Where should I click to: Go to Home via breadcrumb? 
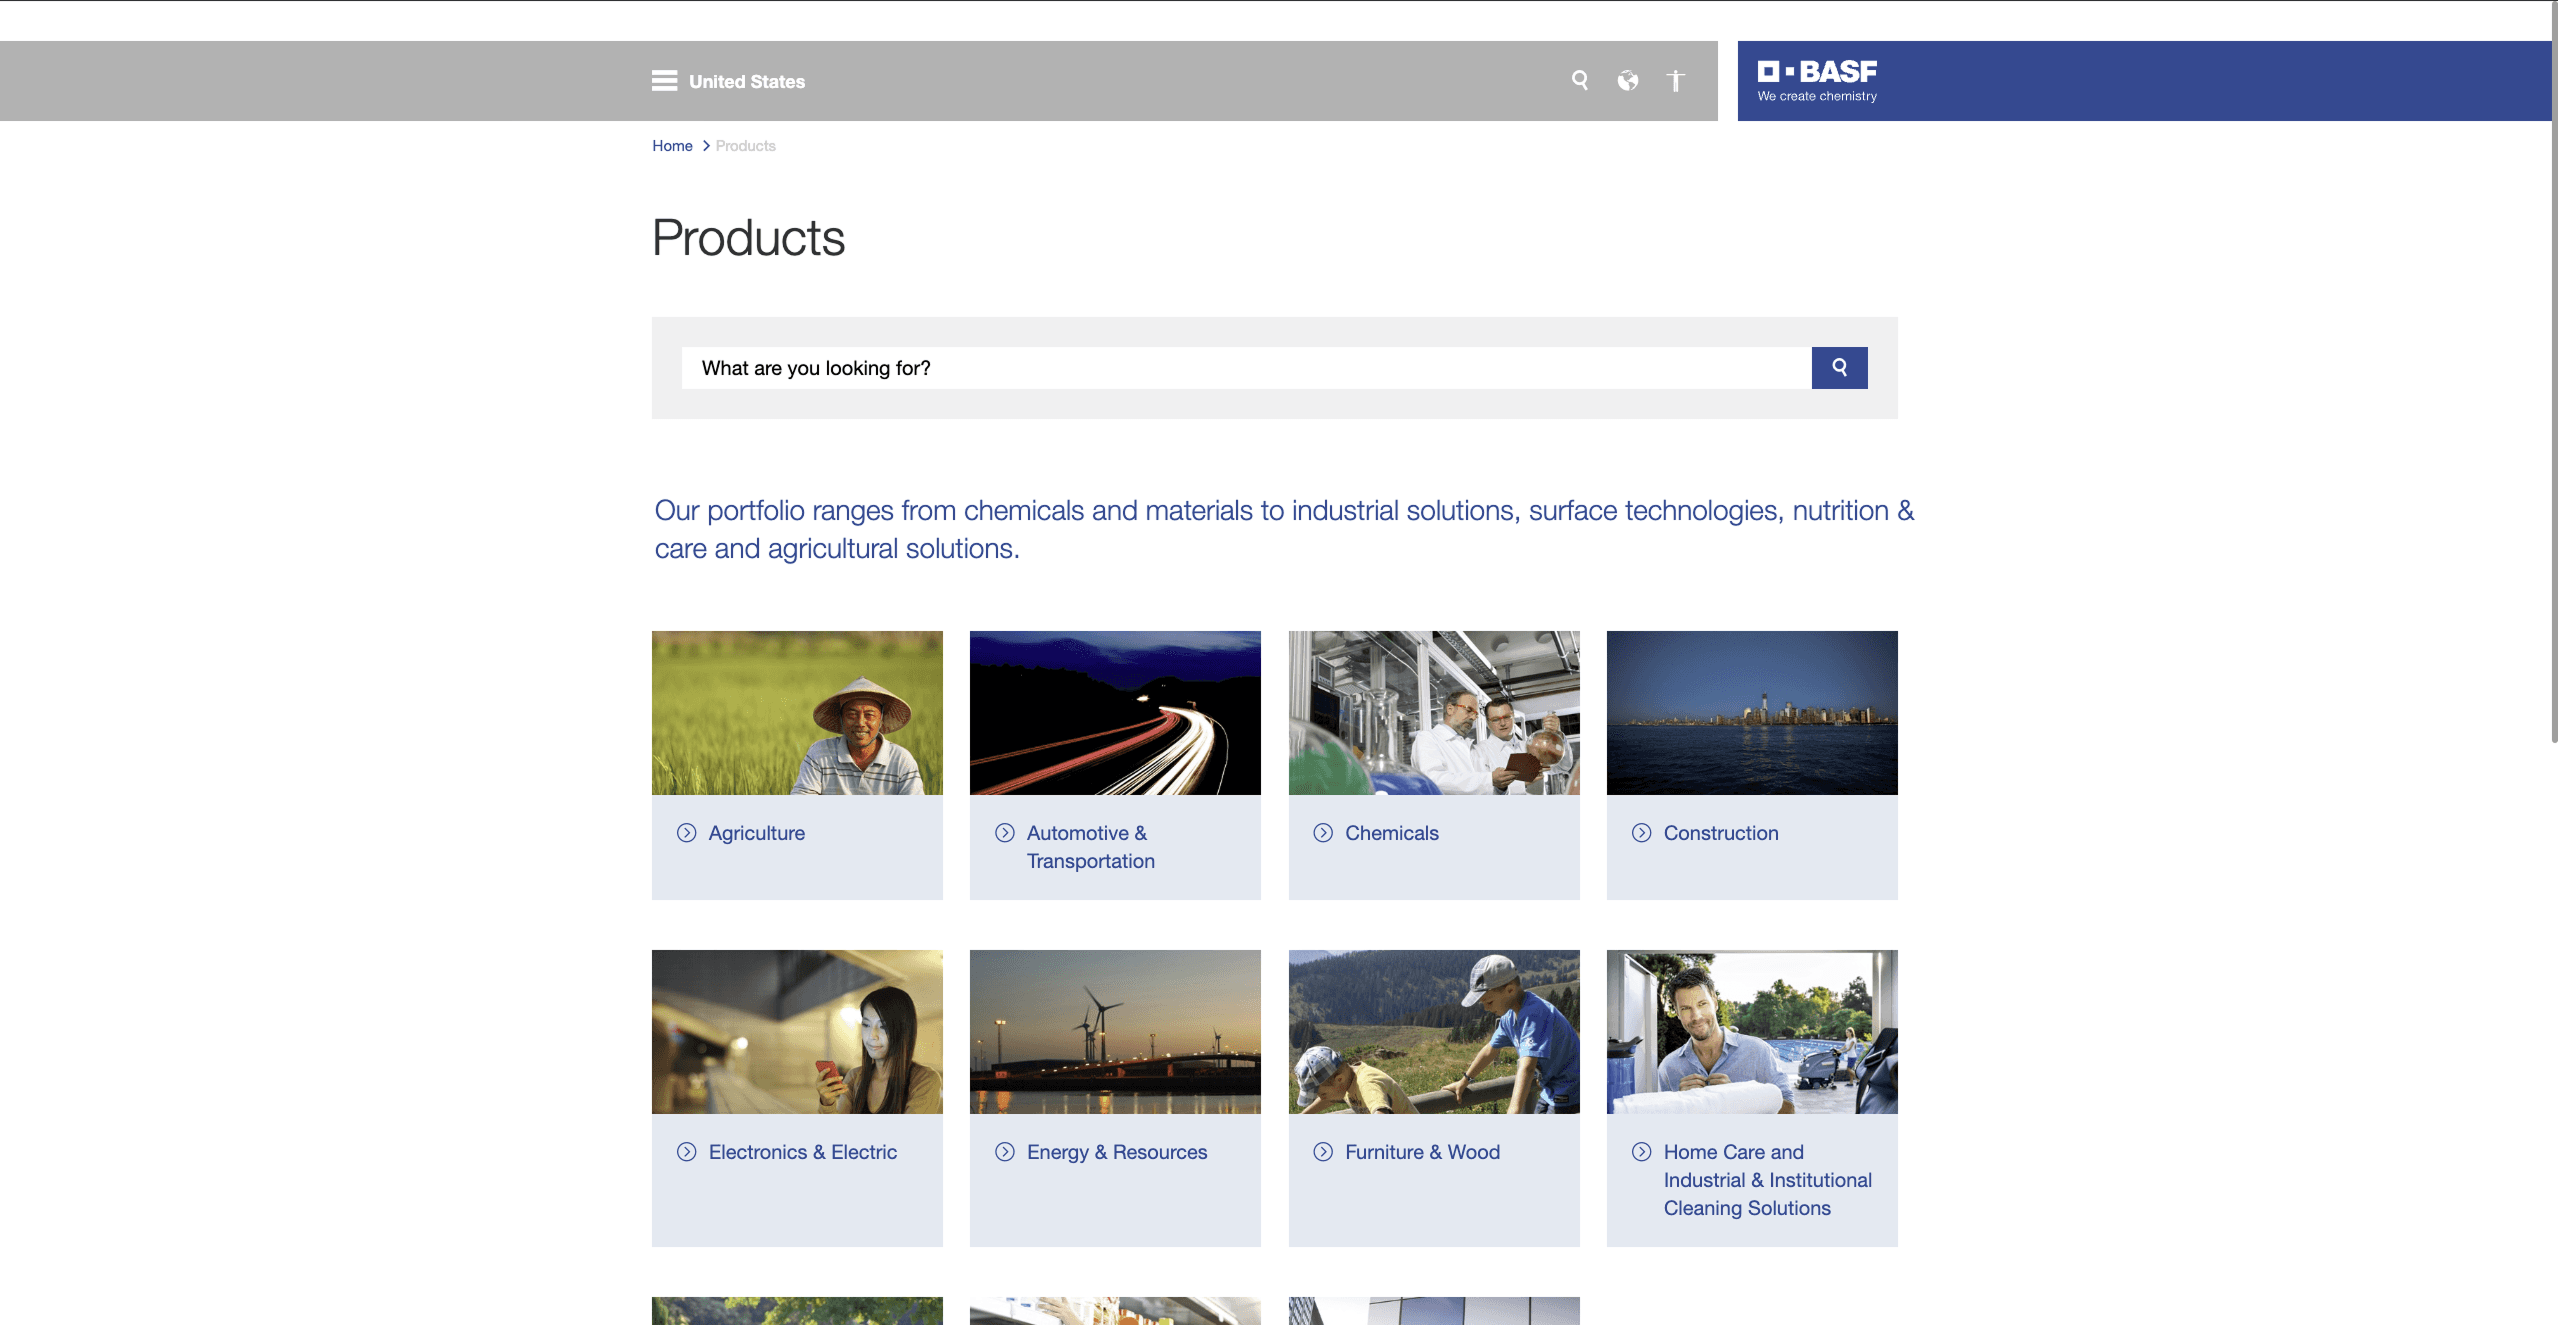672,146
